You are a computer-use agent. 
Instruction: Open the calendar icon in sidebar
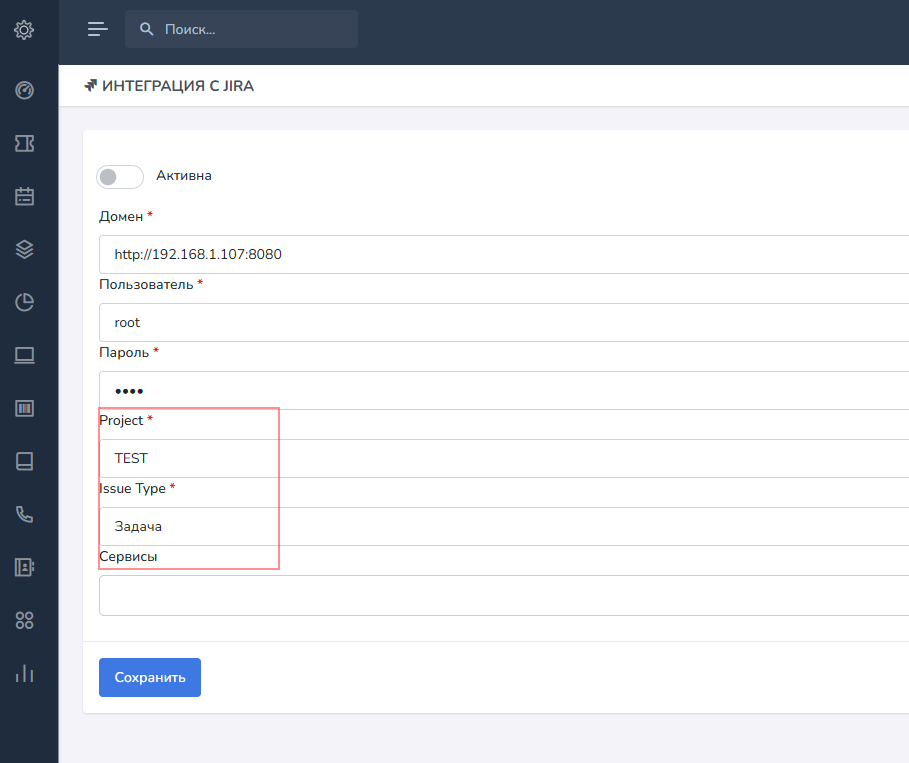[x=25, y=196]
